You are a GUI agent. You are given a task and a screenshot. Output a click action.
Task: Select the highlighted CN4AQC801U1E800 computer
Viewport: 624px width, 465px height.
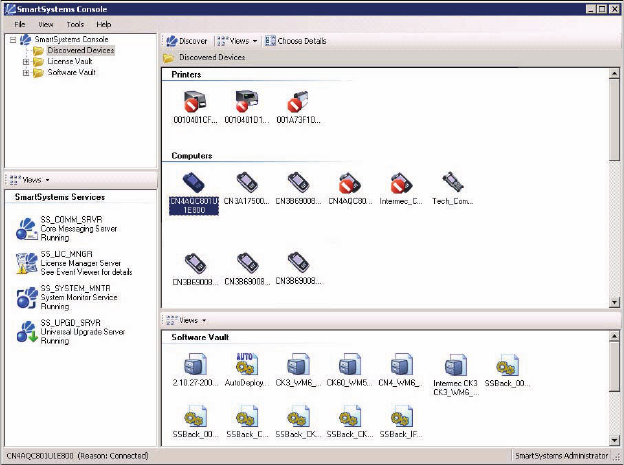(194, 194)
